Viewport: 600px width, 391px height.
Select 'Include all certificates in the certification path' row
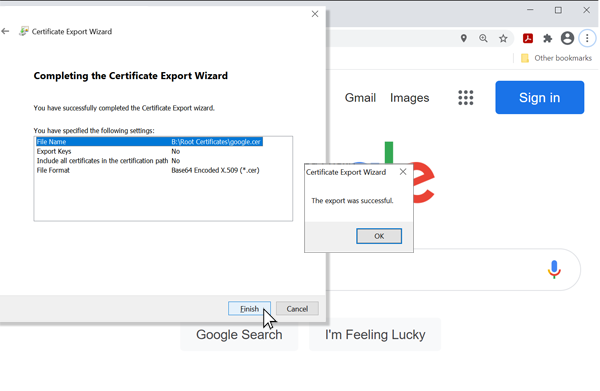tap(149, 161)
